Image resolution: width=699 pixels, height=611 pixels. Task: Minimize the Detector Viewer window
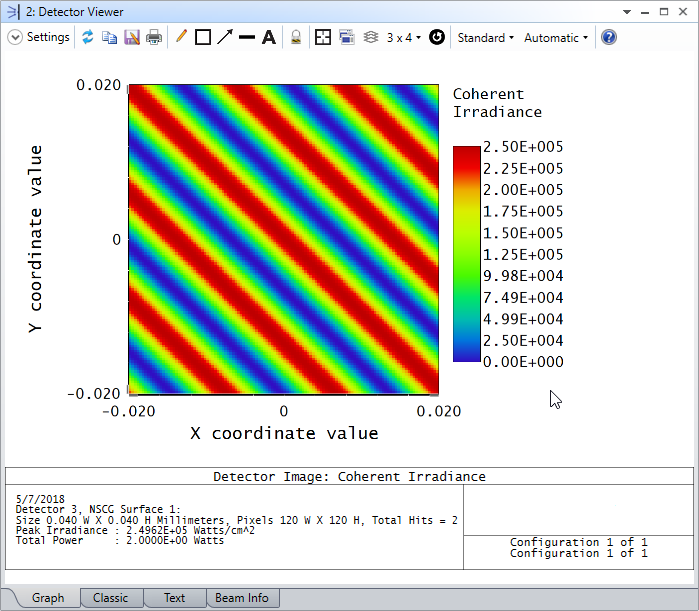click(x=645, y=12)
